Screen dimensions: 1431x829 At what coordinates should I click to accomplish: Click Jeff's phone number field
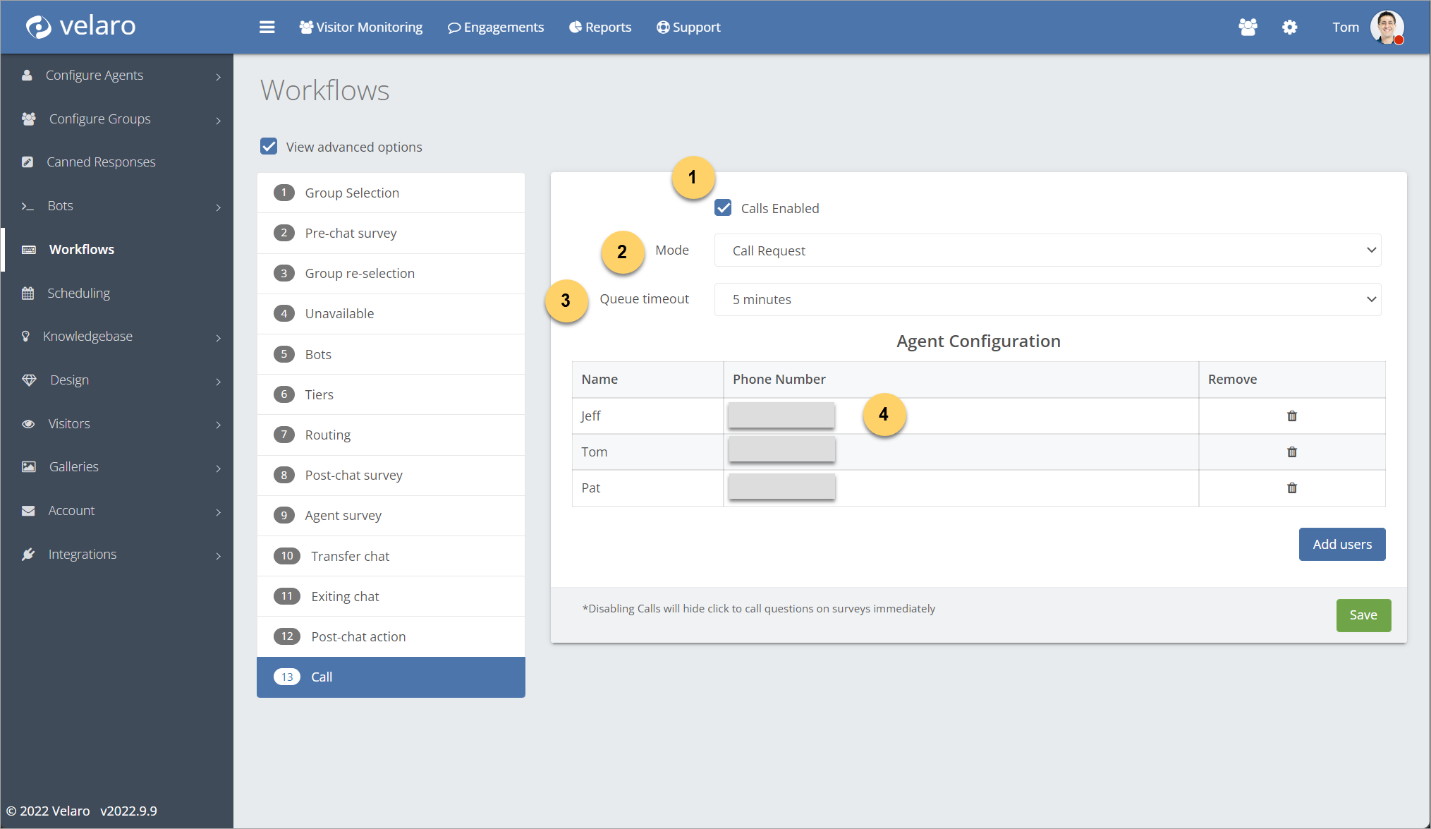(781, 416)
